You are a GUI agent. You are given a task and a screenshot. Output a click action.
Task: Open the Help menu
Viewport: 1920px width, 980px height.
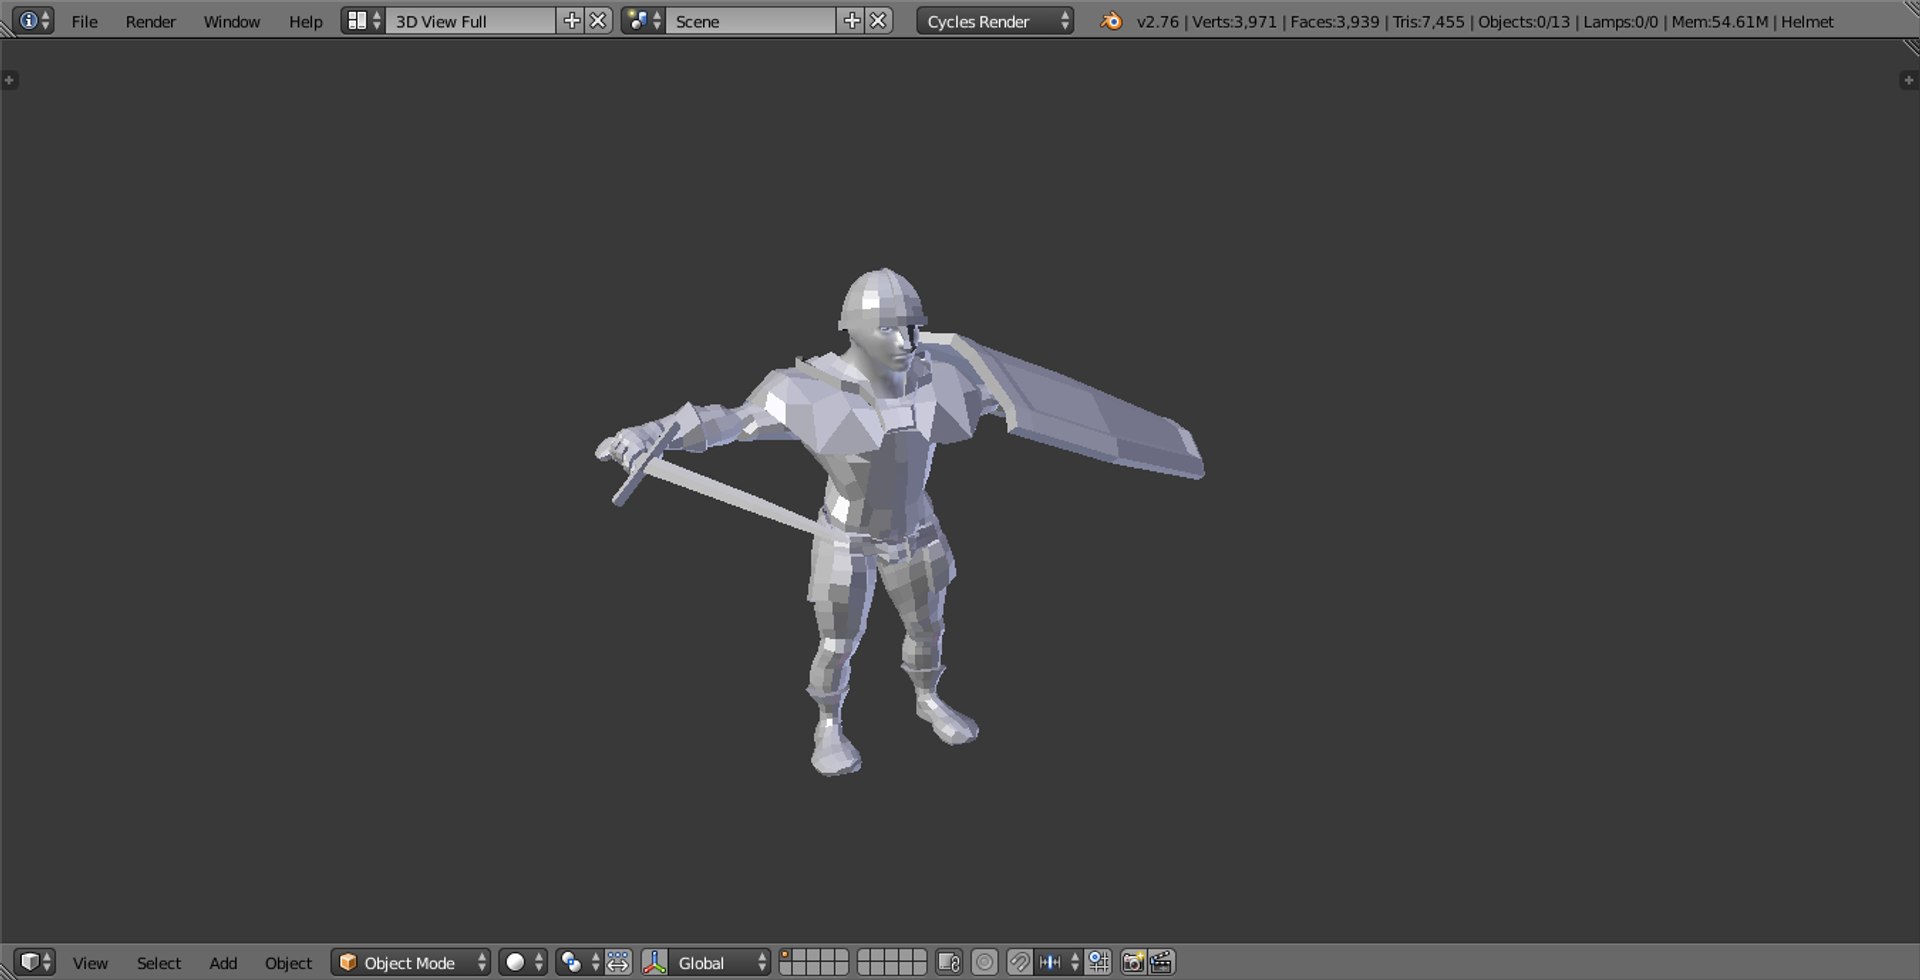click(306, 21)
